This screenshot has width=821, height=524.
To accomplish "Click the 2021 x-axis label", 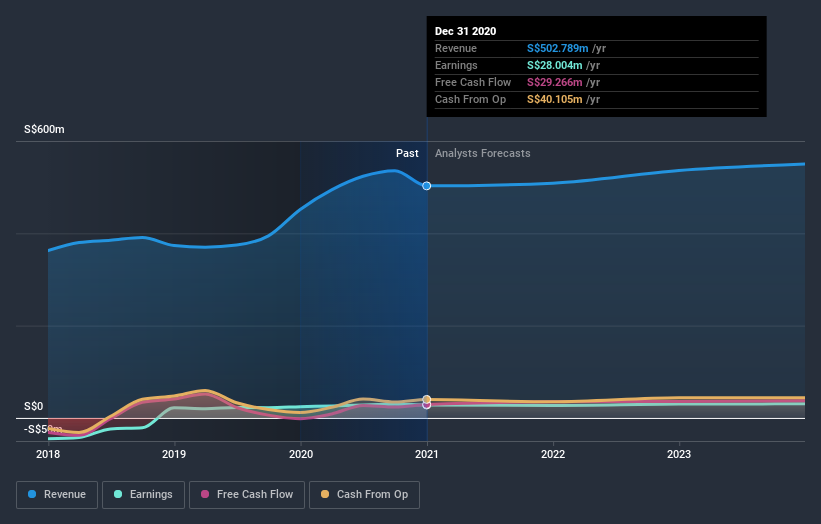I will [427, 454].
